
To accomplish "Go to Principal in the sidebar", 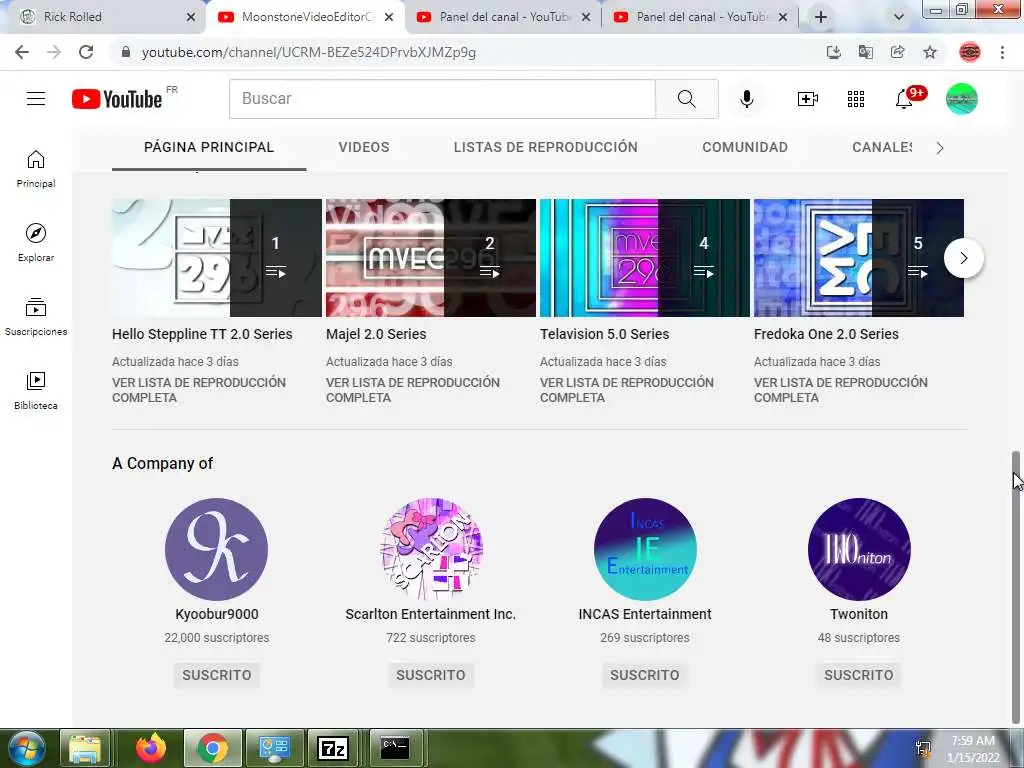I will 36,169.
